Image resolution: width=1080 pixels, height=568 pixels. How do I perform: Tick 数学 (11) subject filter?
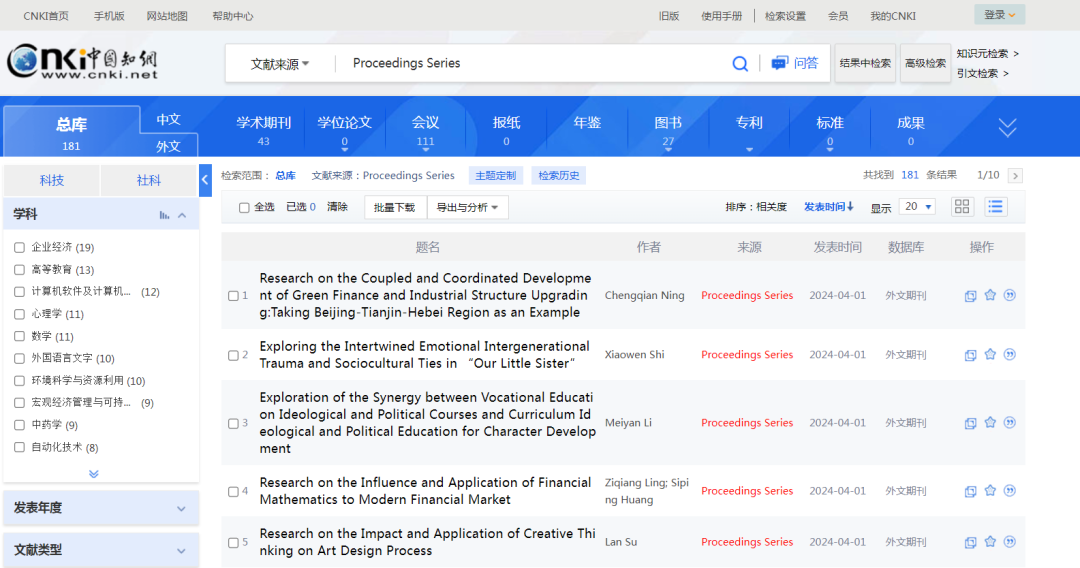click(x=19, y=336)
